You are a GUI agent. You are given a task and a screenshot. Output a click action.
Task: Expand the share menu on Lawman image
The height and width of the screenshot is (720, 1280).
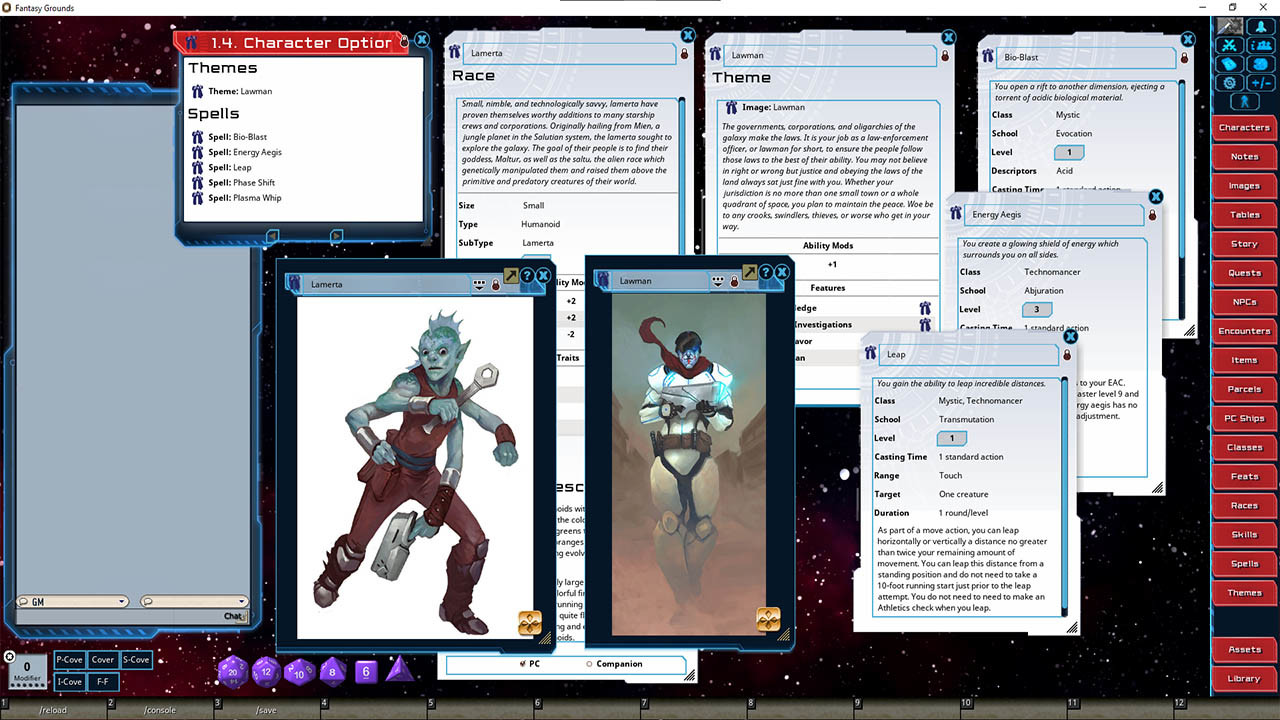click(719, 282)
